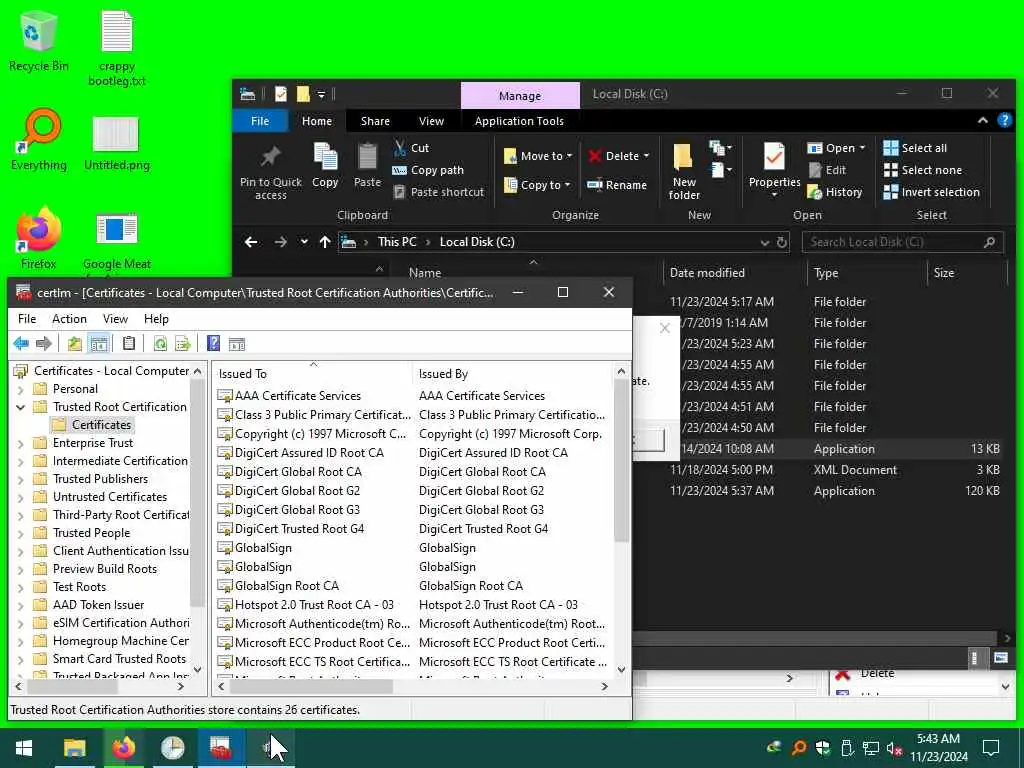
Task: Click Edit in the Open group
Action: point(827,170)
